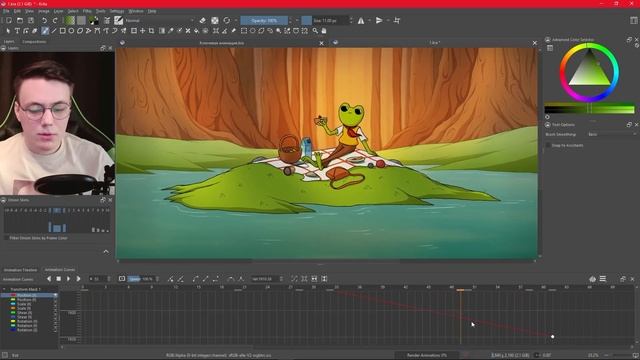Open the Layer menu
Viewport: 640px width, 360px height.
[58, 11]
